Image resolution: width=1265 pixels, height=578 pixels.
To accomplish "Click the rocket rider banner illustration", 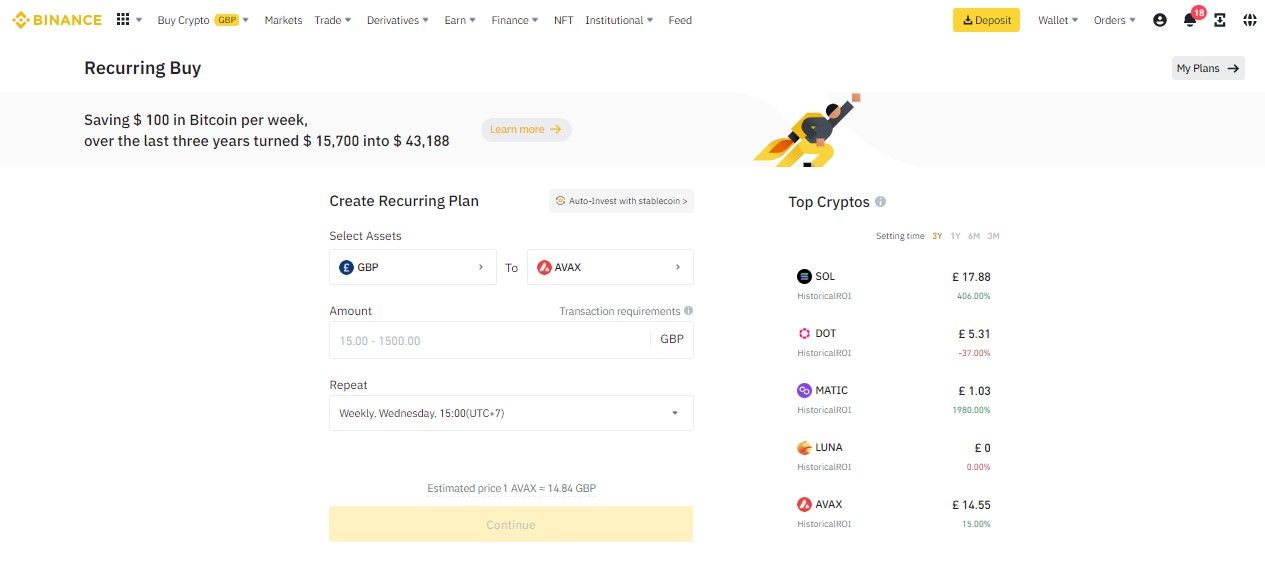I will click(x=808, y=130).
